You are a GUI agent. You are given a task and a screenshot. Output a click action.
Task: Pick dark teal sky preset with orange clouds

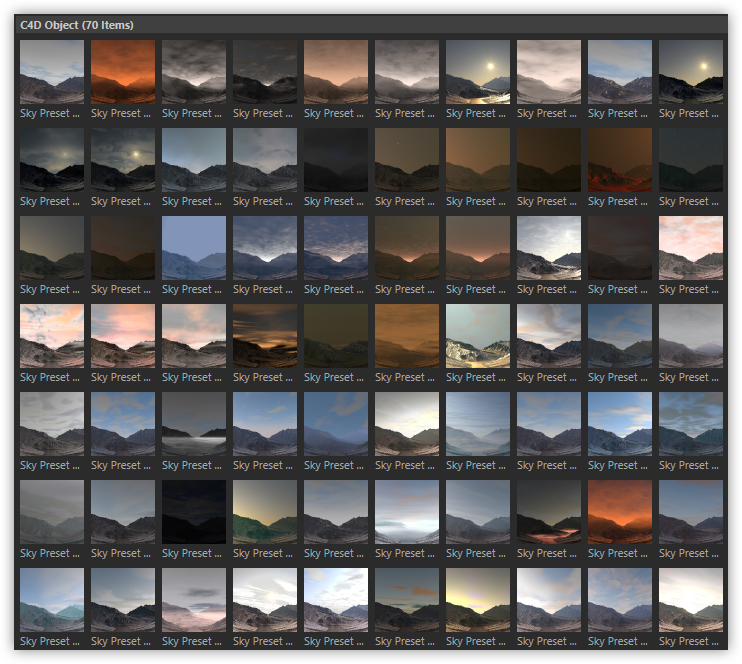[x=407, y=600]
